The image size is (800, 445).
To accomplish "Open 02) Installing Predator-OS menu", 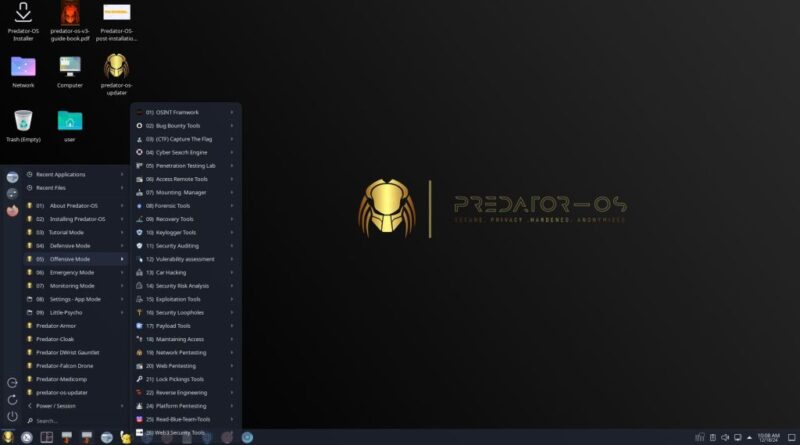I will pos(76,219).
